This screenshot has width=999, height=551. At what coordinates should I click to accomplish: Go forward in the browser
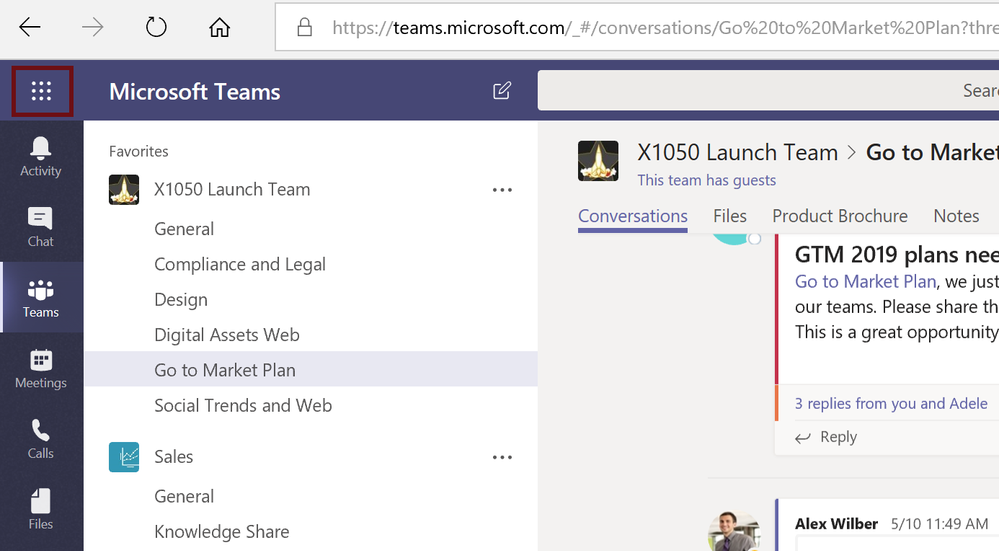(93, 27)
